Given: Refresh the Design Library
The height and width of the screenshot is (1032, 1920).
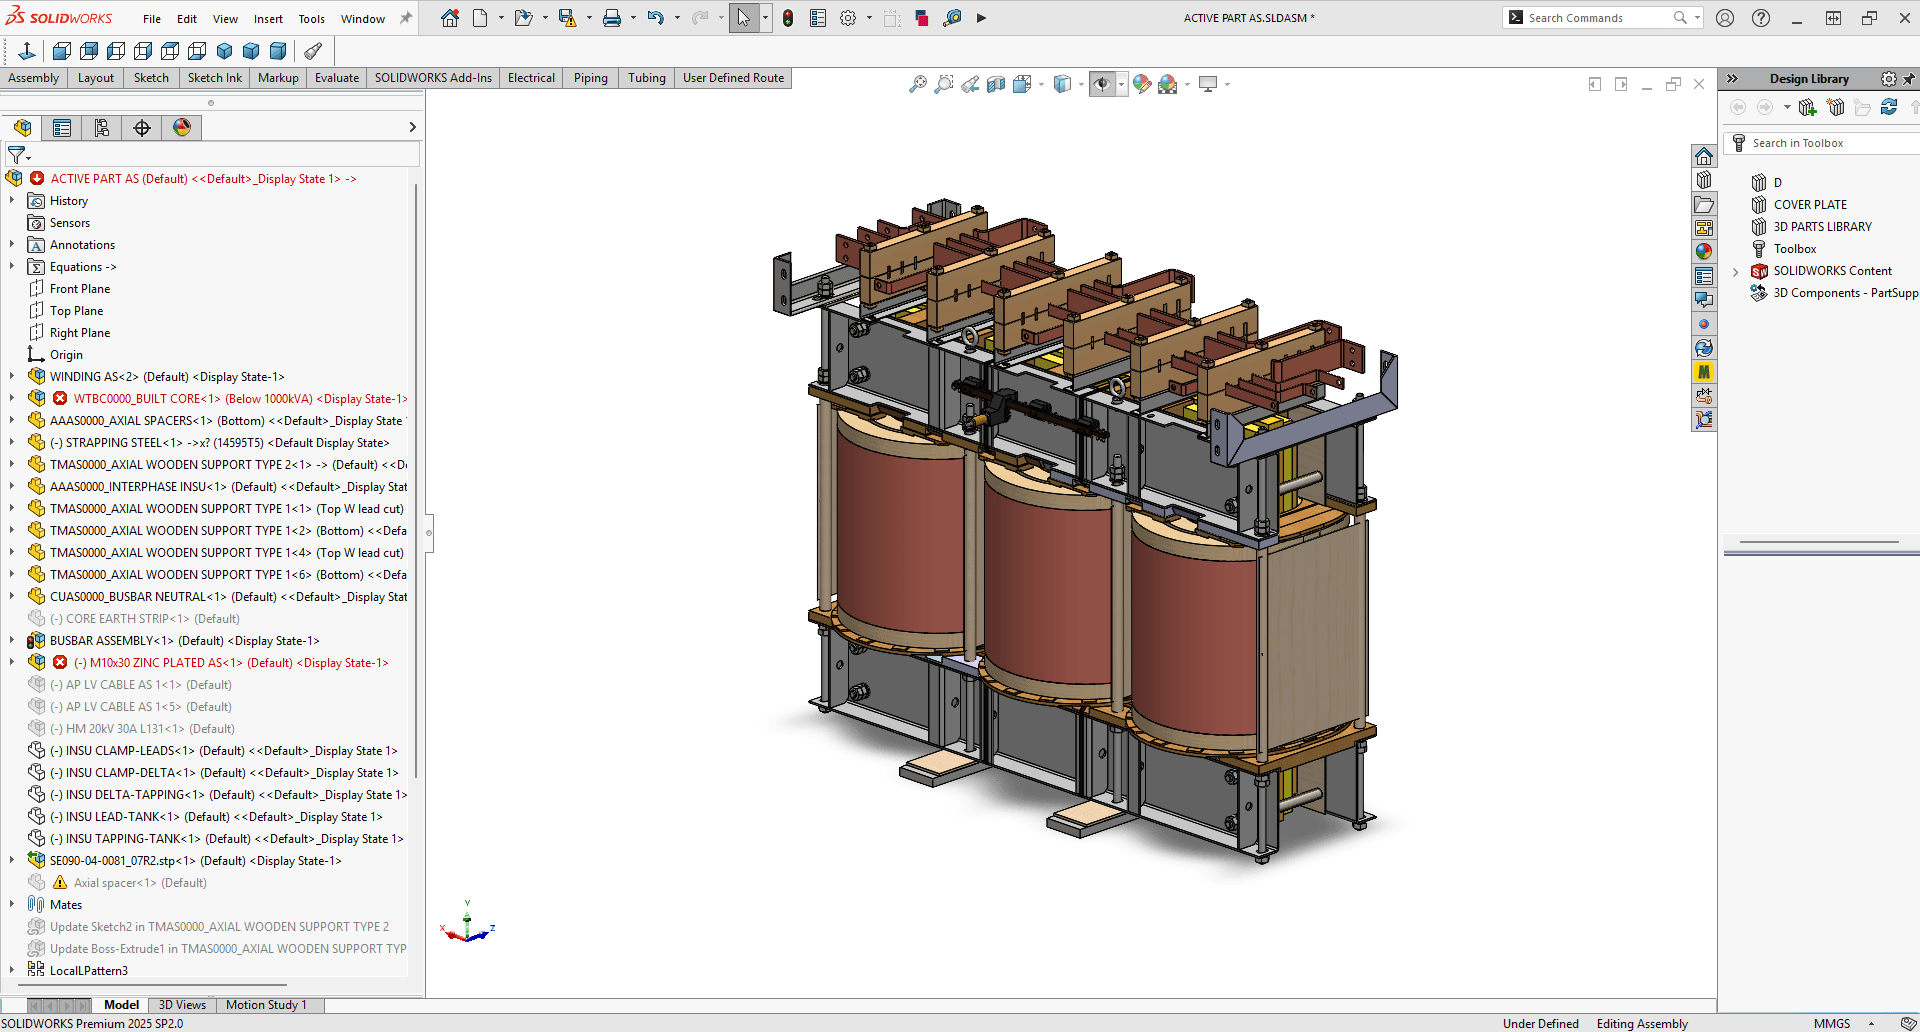Looking at the screenshot, I should (1889, 107).
